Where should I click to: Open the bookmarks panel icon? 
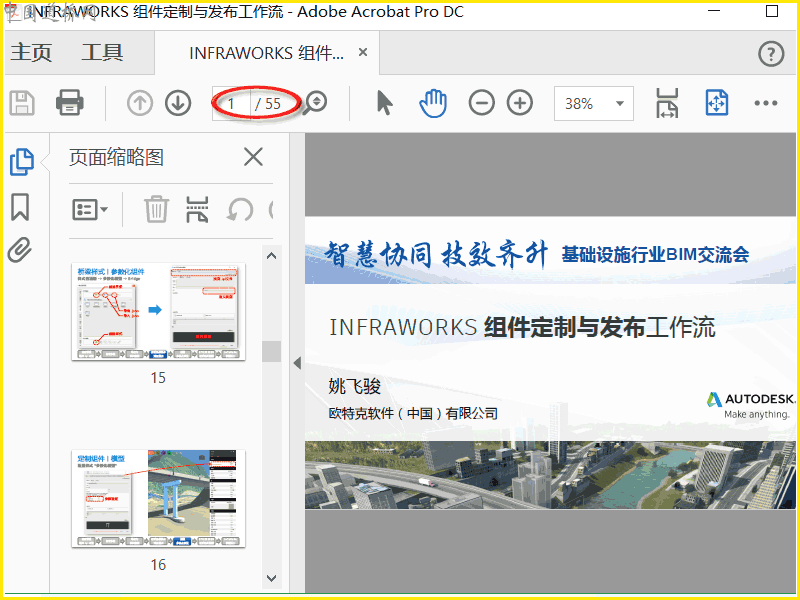20,207
